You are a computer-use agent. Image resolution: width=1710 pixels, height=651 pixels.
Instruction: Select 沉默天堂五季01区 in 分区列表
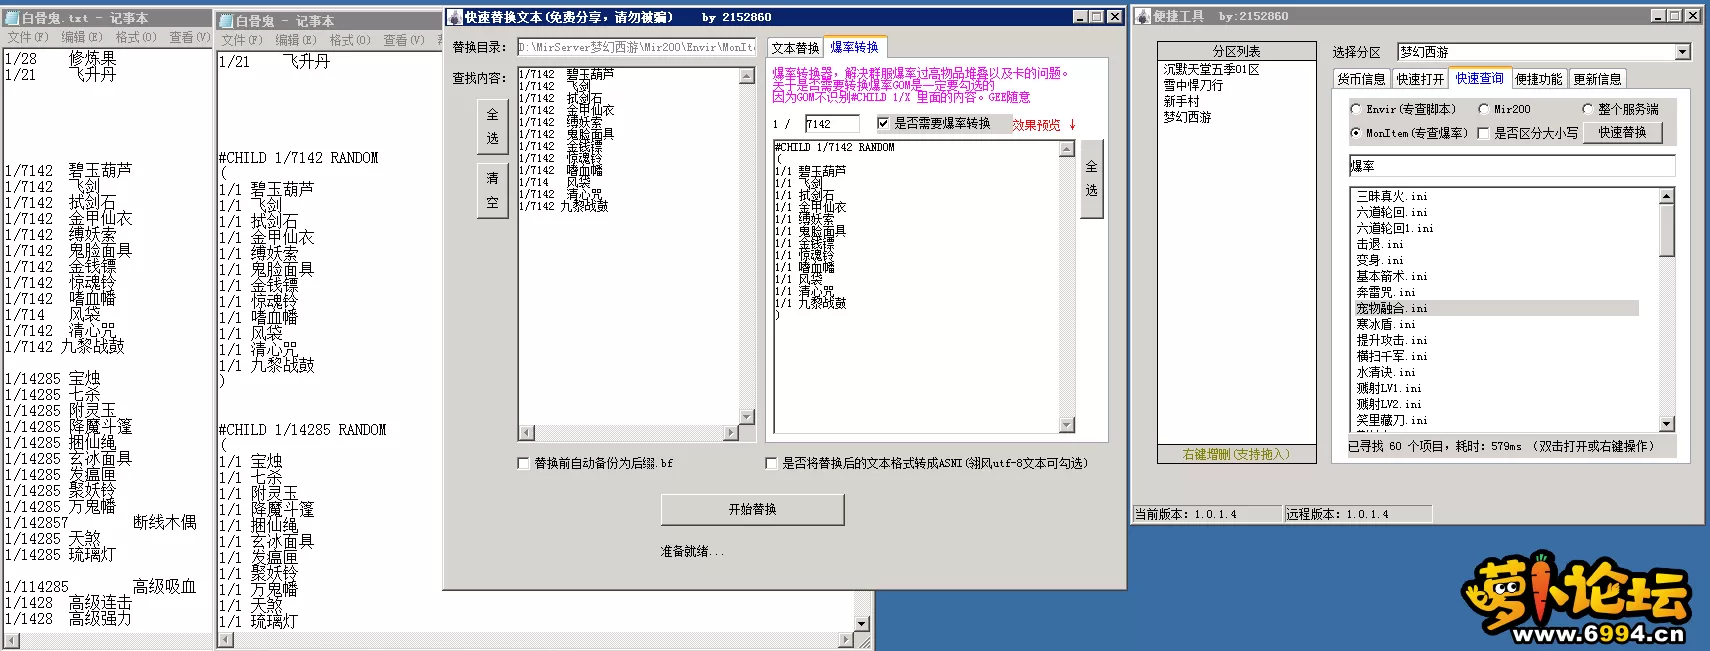[x=1211, y=70]
